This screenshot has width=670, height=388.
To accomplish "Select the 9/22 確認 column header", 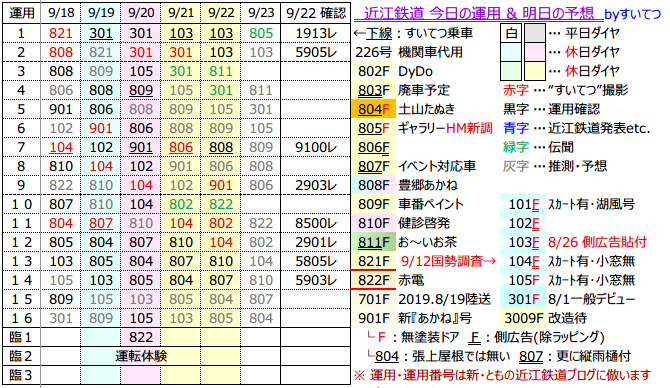I will [315, 13].
